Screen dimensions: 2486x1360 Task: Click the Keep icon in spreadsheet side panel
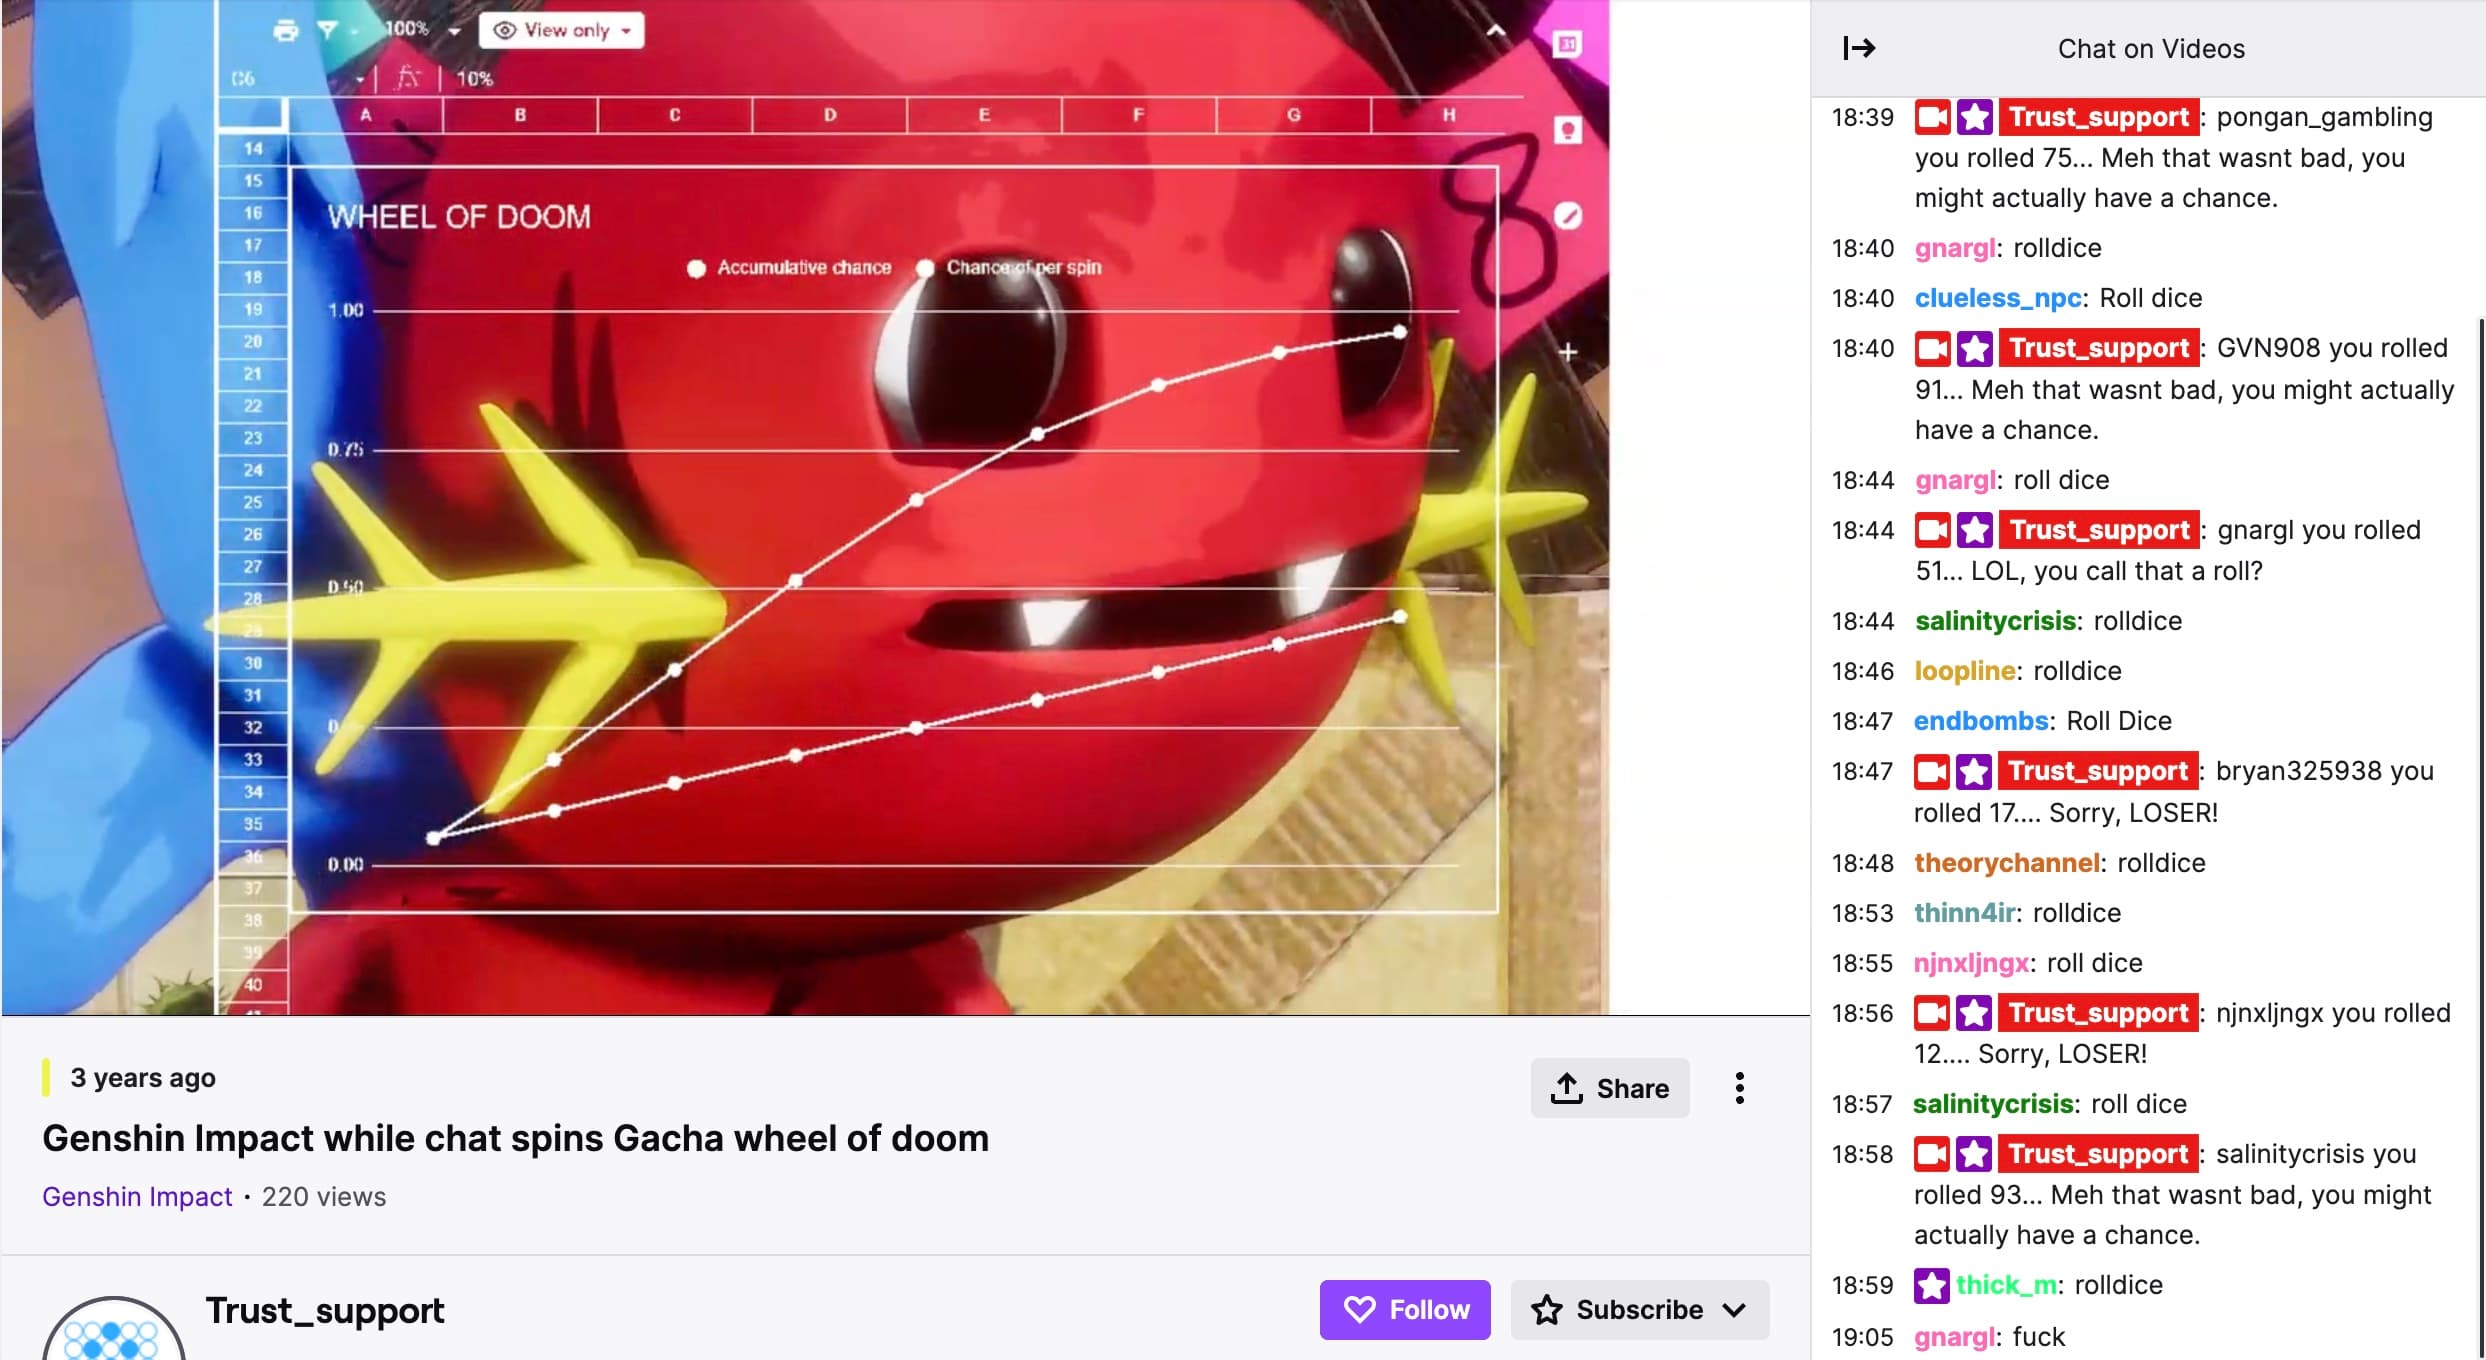[x=1567, y=130]
